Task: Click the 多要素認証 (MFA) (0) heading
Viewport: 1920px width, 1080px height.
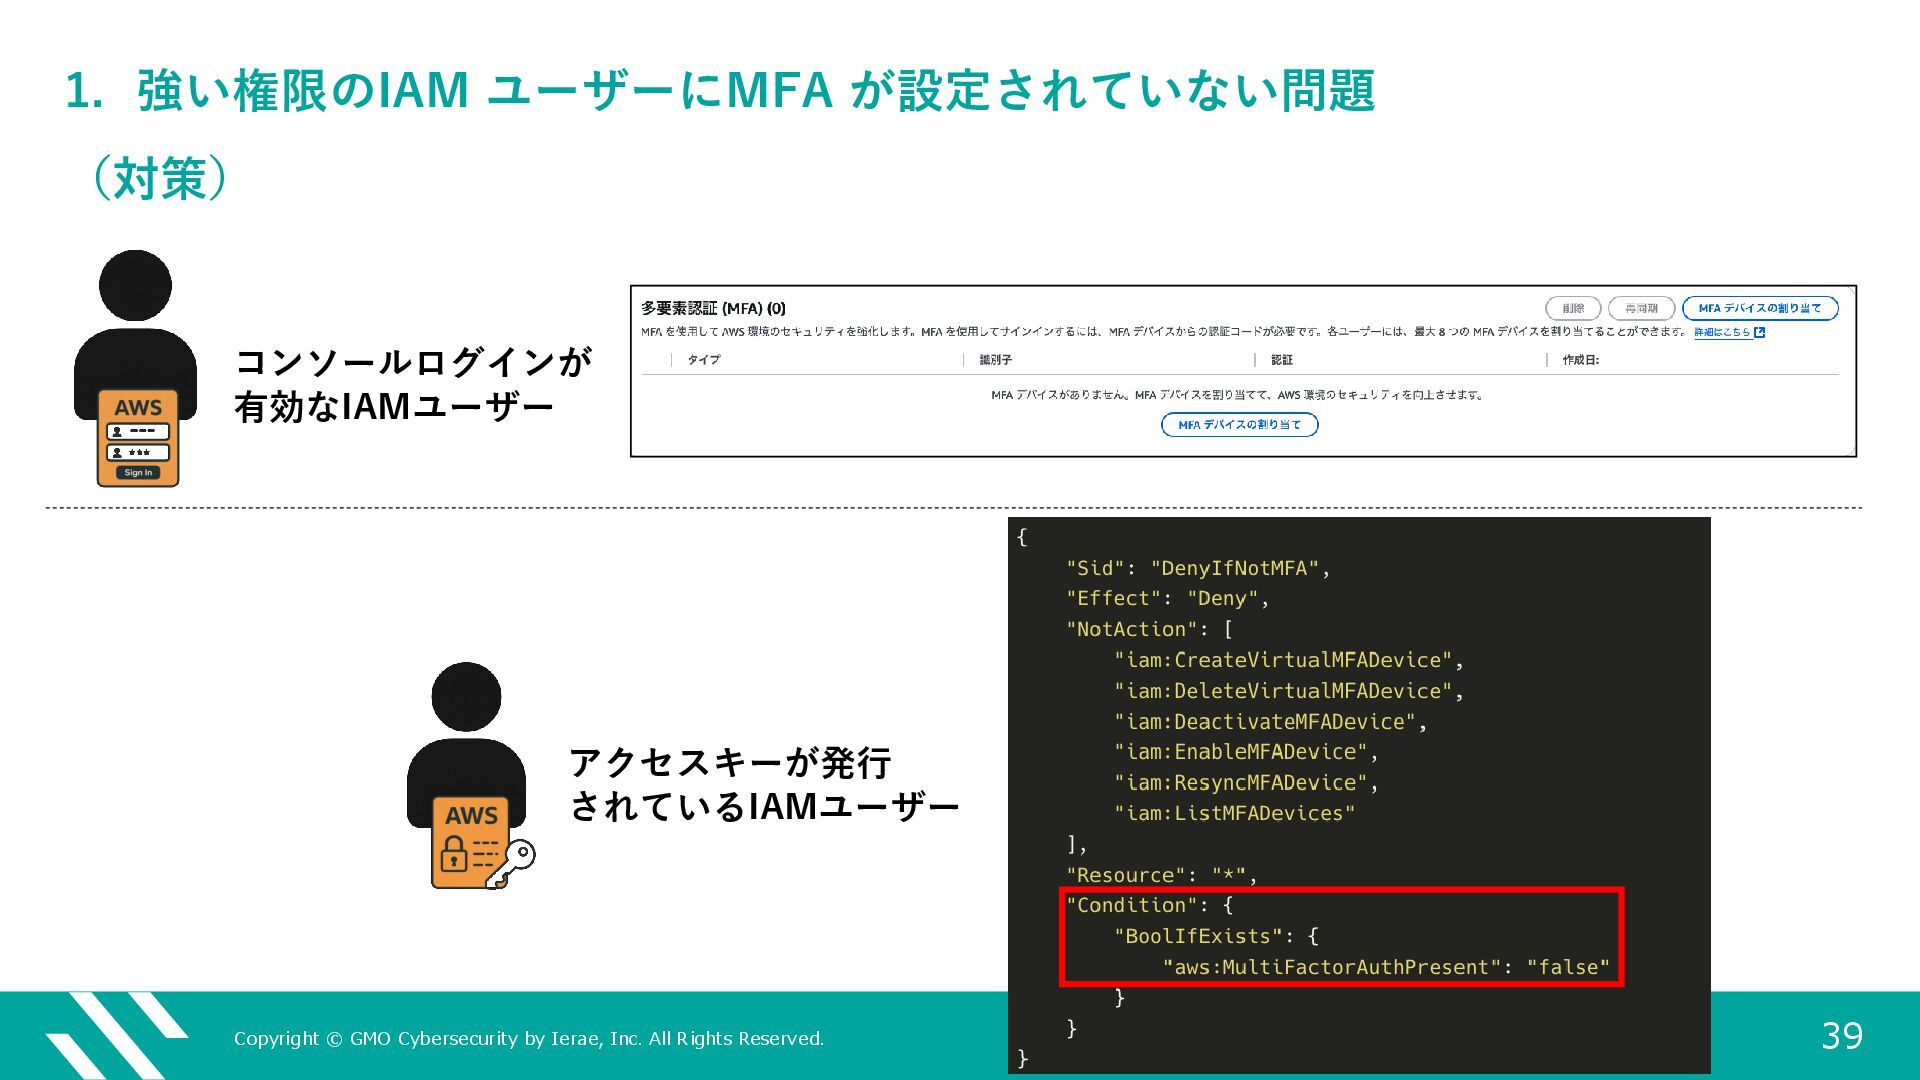Action: pos(713,308)
